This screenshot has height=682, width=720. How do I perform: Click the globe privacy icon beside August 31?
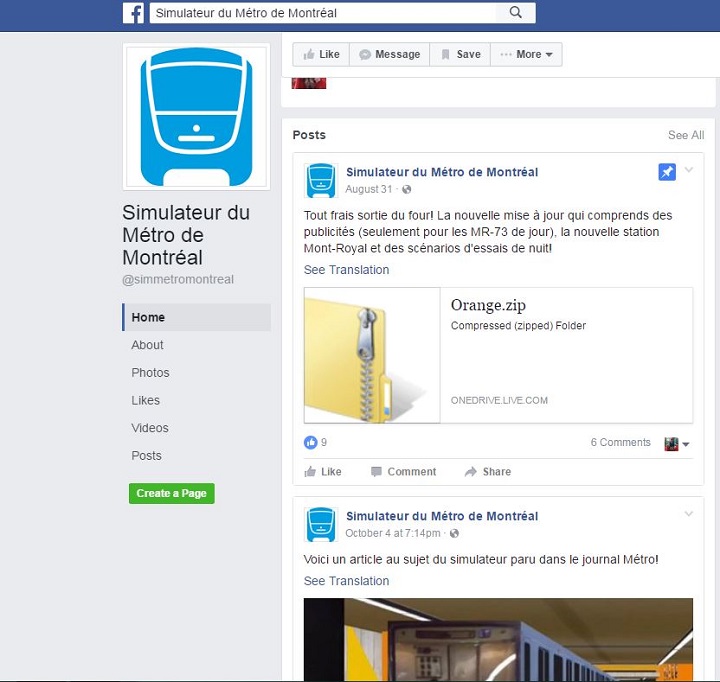click(406, 189)
